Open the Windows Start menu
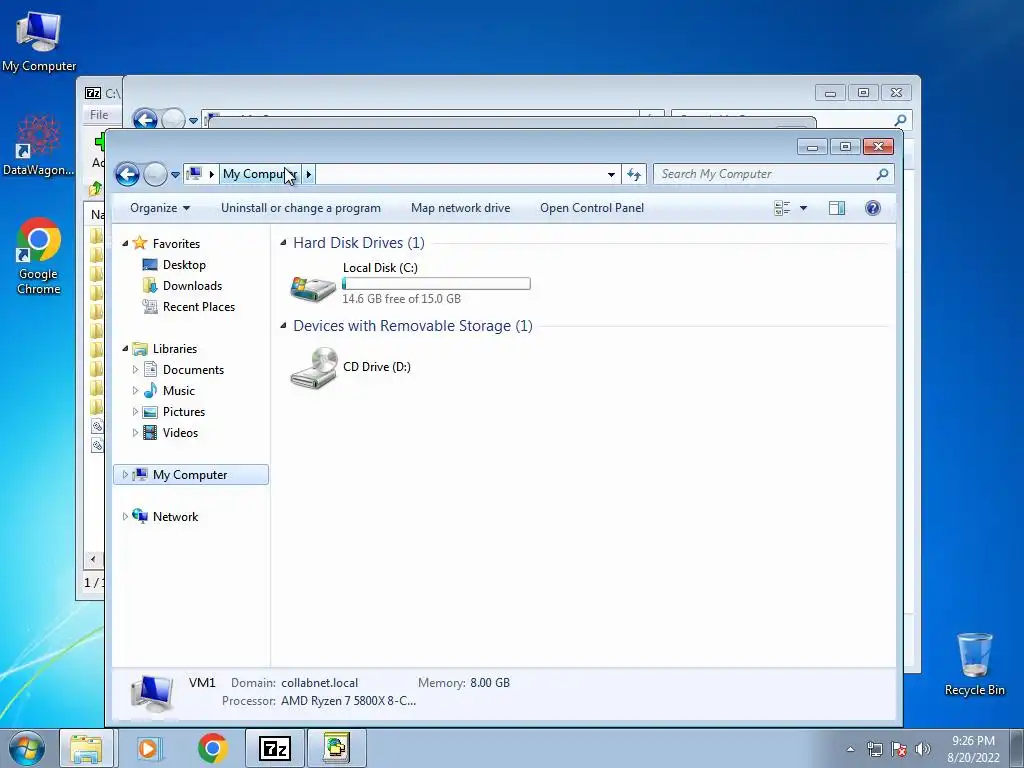The width and height of the screenshot is (1024, 768). click(x=27, y=748)
